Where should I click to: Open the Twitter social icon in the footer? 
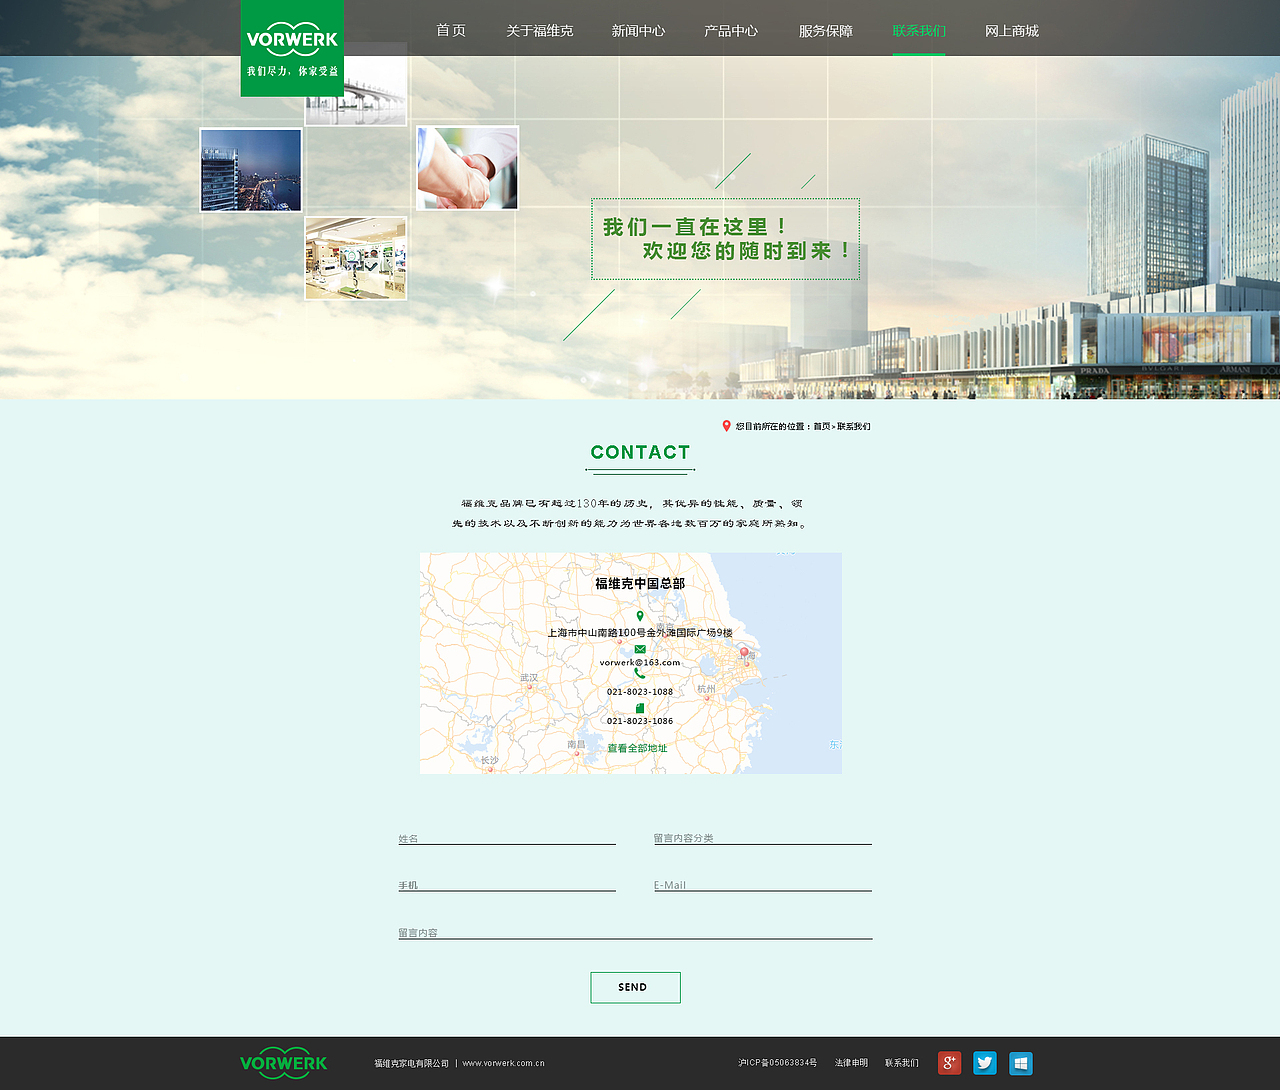click(x=984, y=1063)
